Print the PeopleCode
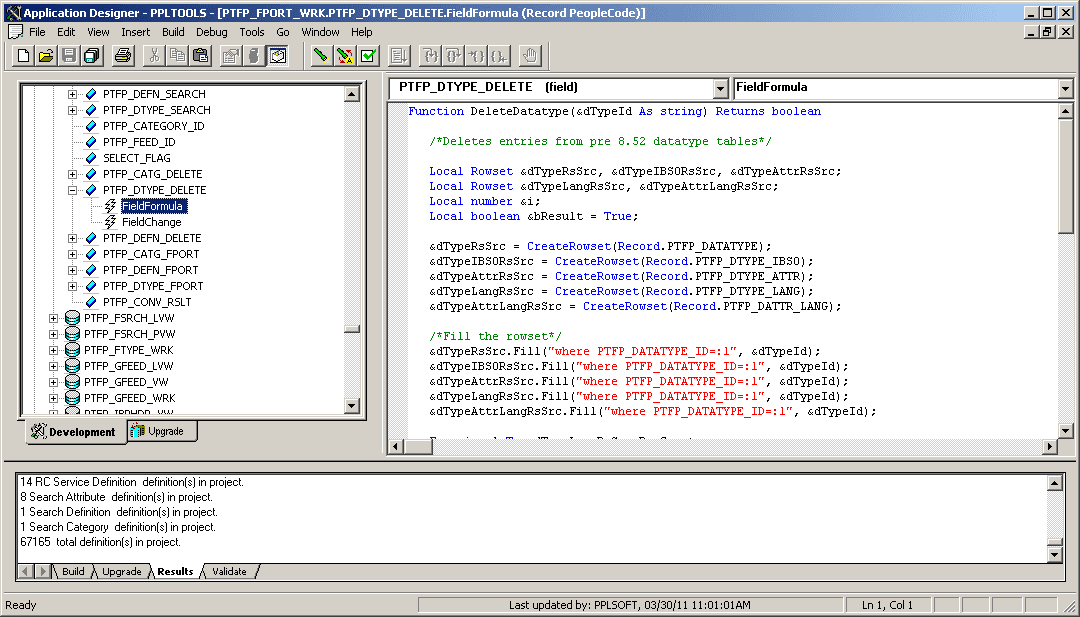The height and width of the screenshot is (617, 1080). pos(121,55)
